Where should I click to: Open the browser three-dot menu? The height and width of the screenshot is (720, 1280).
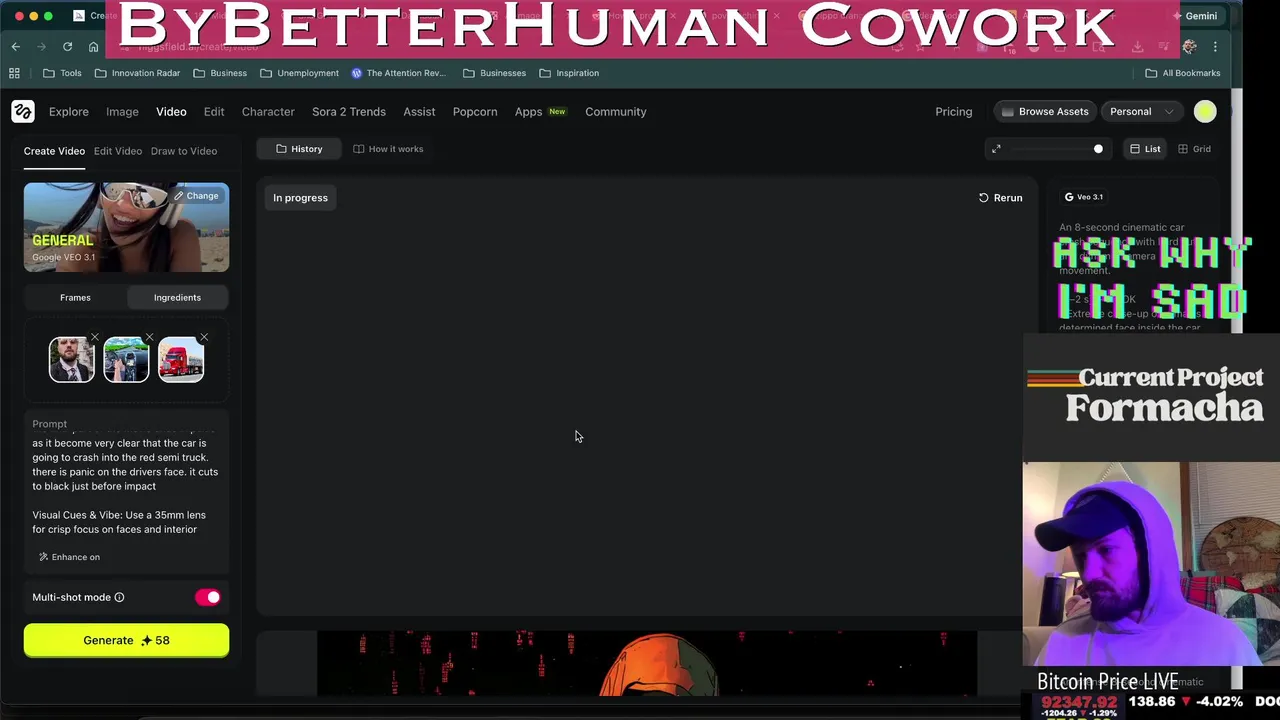1215,47
